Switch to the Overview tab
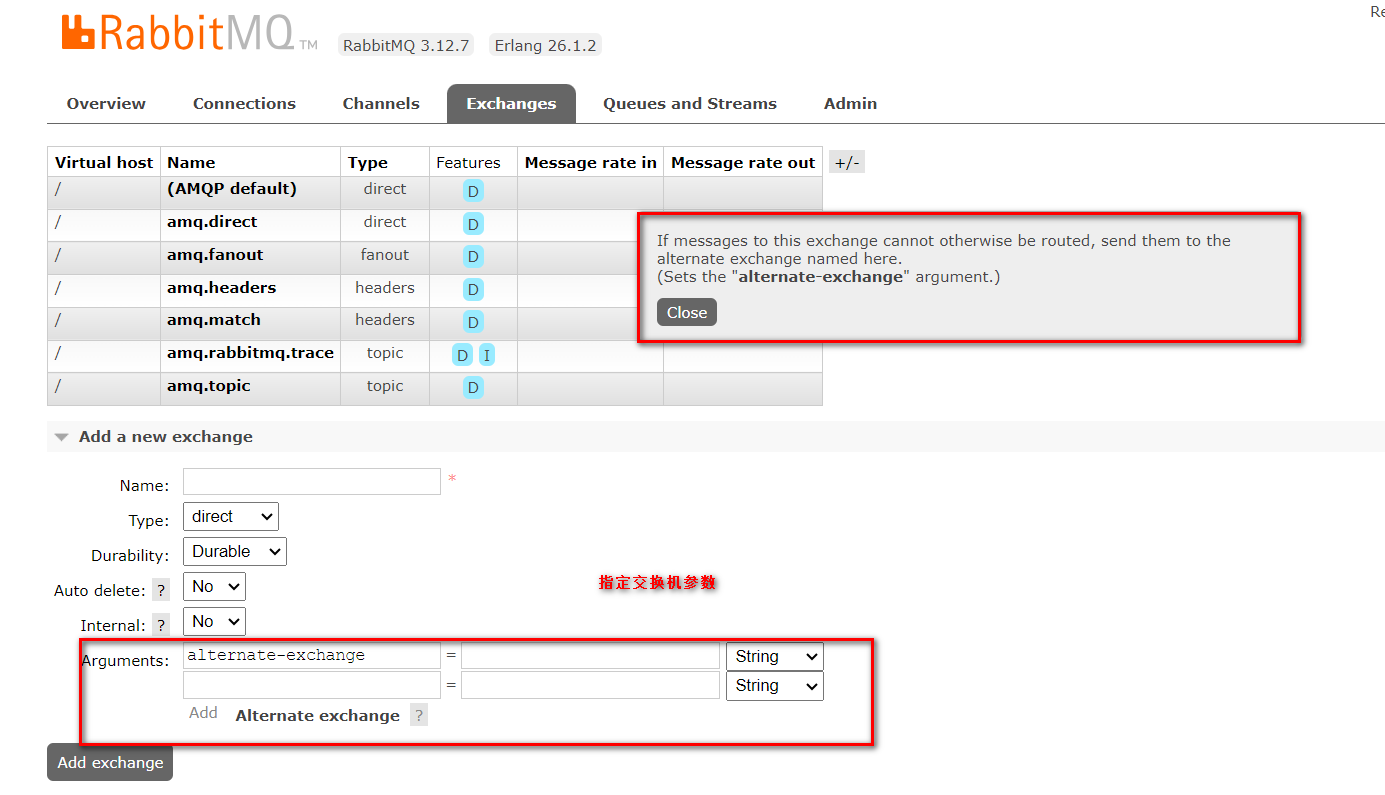The image size is (1385, 795). pyautogui.click(x=106, y=104)
